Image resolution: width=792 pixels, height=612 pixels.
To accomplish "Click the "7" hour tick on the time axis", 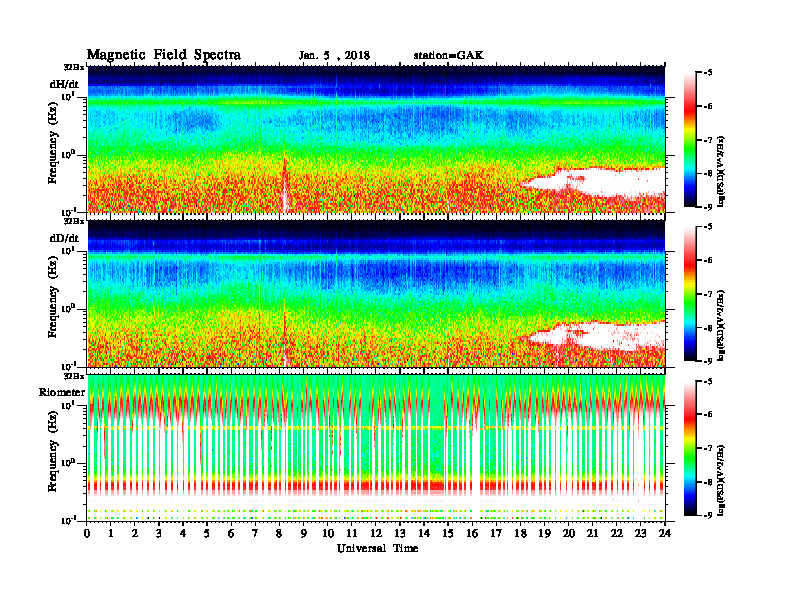I will [255, 533].
